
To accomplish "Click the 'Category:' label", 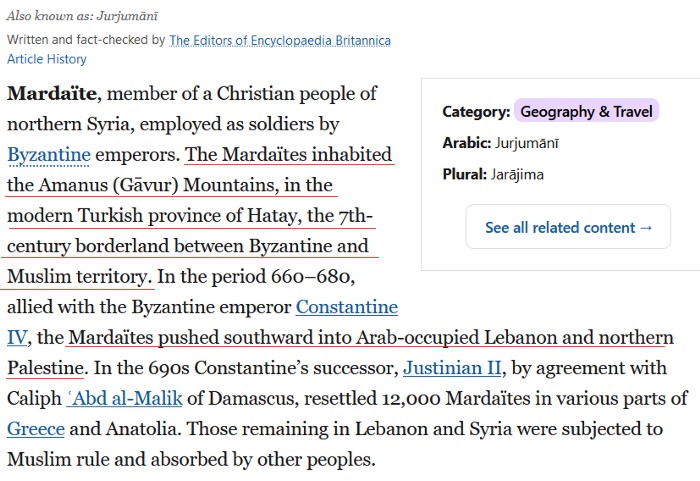I will [476, 111].
